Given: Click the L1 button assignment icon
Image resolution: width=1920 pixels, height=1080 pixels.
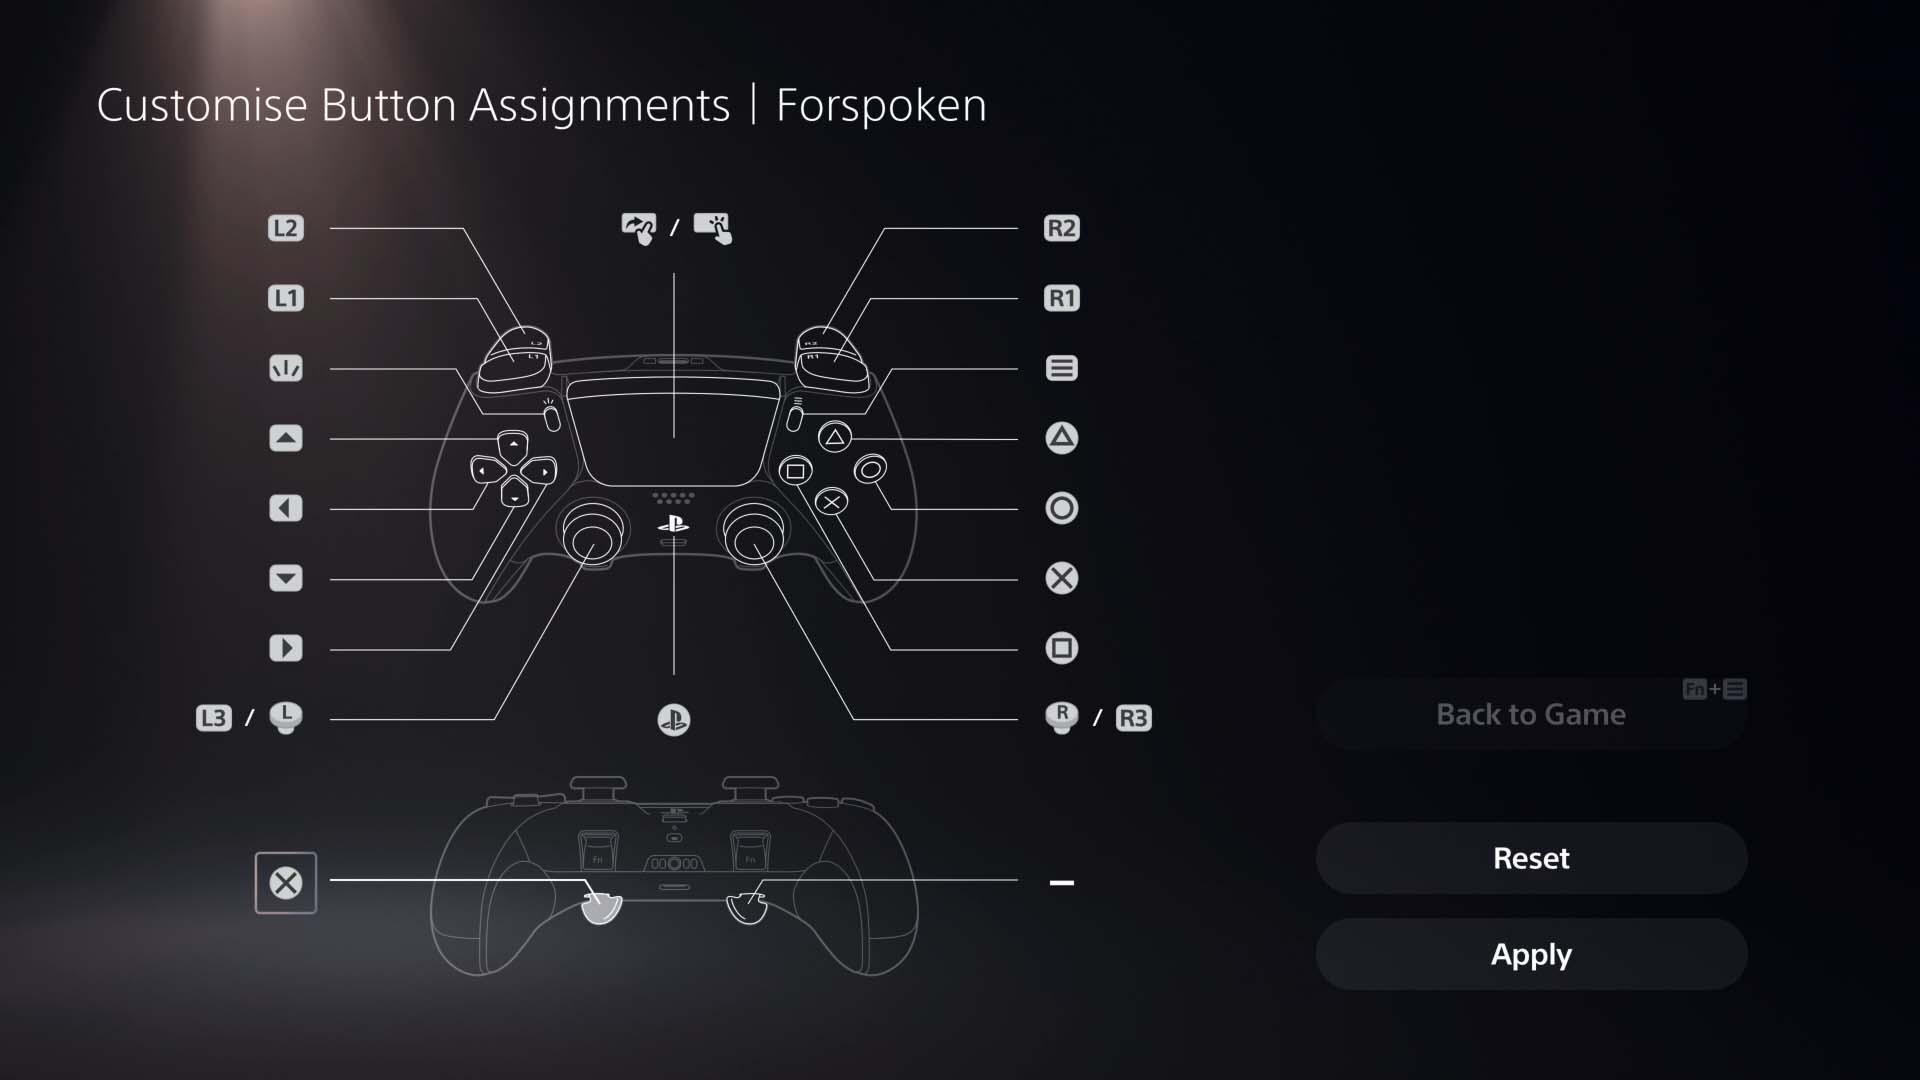Looking at the screenshot, I should pos(285,297).
